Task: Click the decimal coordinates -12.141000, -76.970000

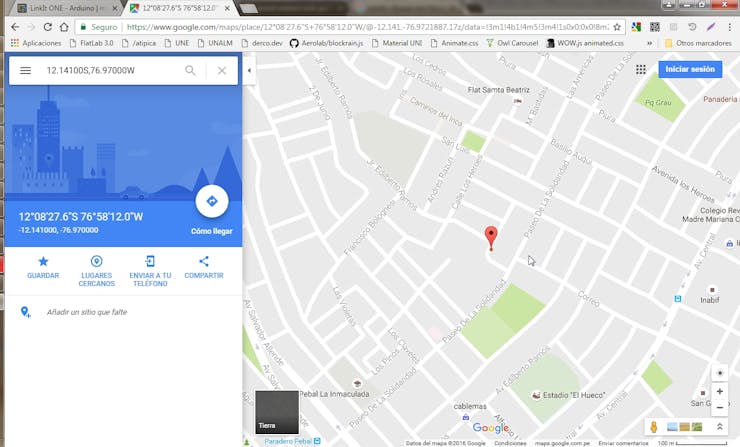Action: 58,230
